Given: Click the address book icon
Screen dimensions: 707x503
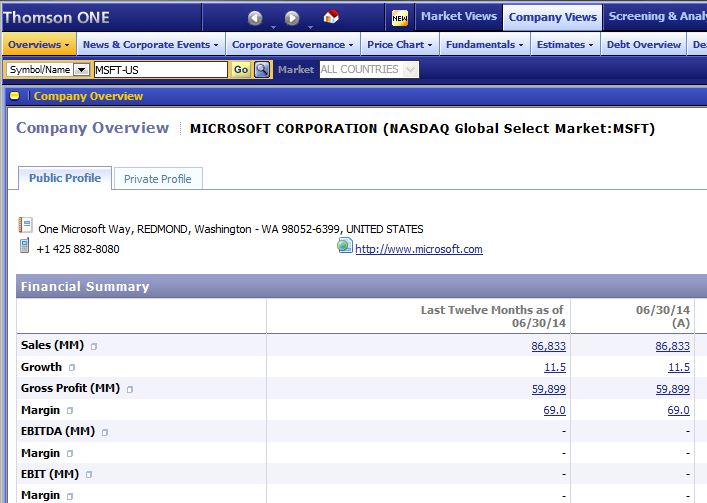Looking at the screenshot, I should point(25,224).
